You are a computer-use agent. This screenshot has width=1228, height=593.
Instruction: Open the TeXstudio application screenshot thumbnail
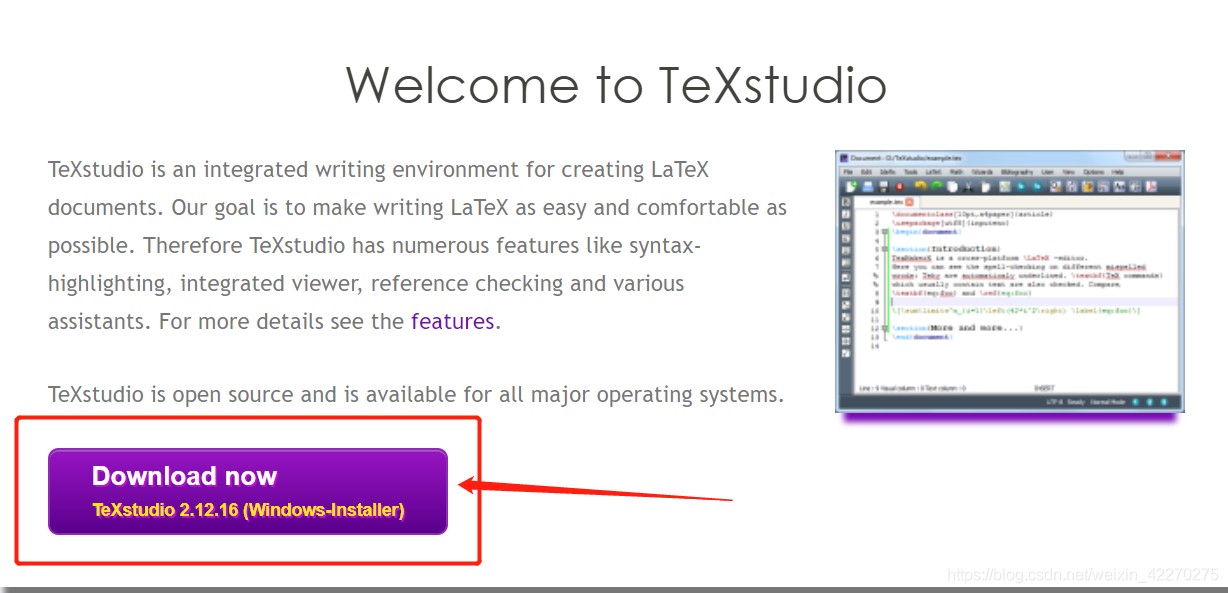click(x=1010, y=281)
